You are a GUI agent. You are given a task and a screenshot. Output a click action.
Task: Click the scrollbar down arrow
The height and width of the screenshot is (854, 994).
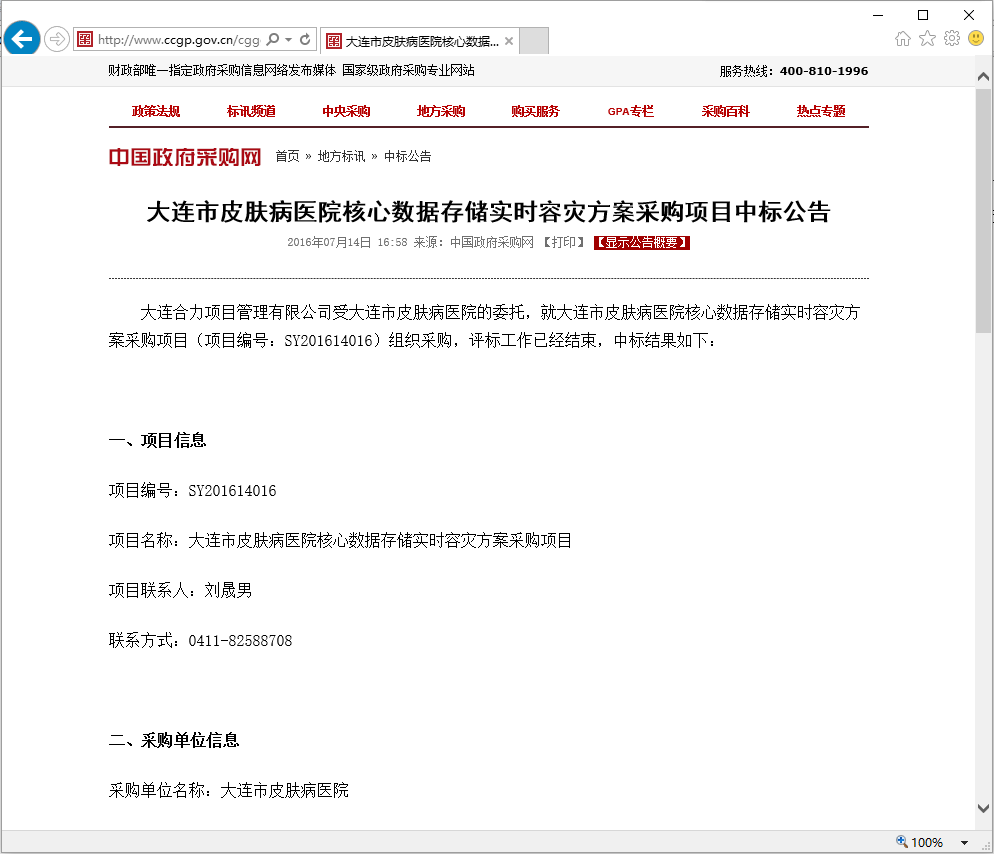click(x=983, y=808)
